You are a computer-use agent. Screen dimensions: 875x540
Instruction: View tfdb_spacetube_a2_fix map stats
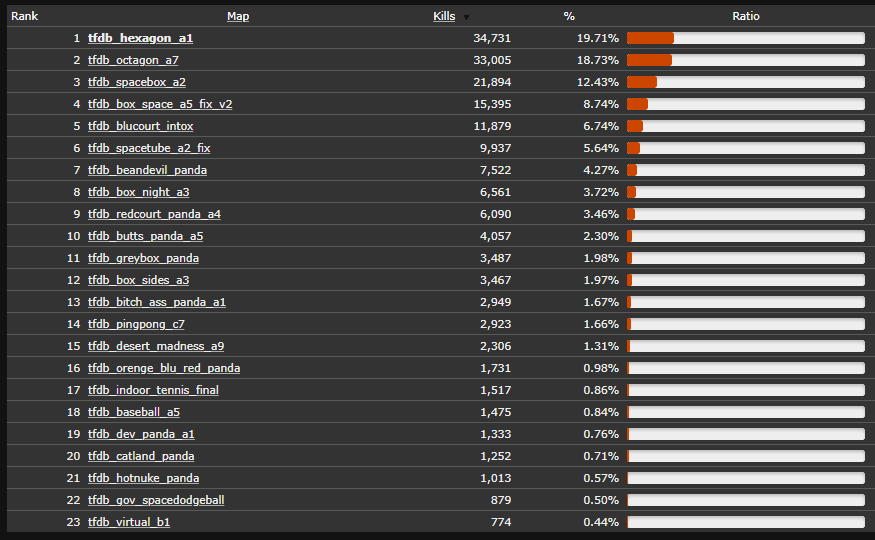[x=149, y=148]
